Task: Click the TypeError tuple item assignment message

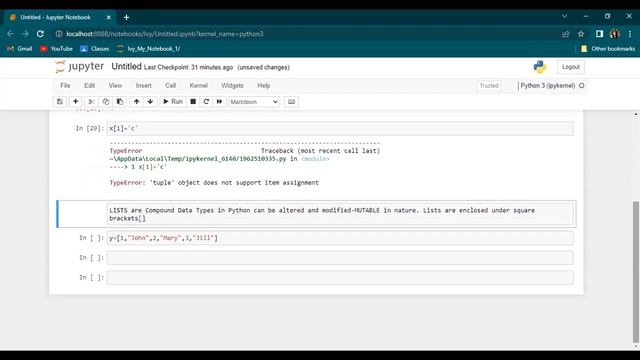Action: 214,182
